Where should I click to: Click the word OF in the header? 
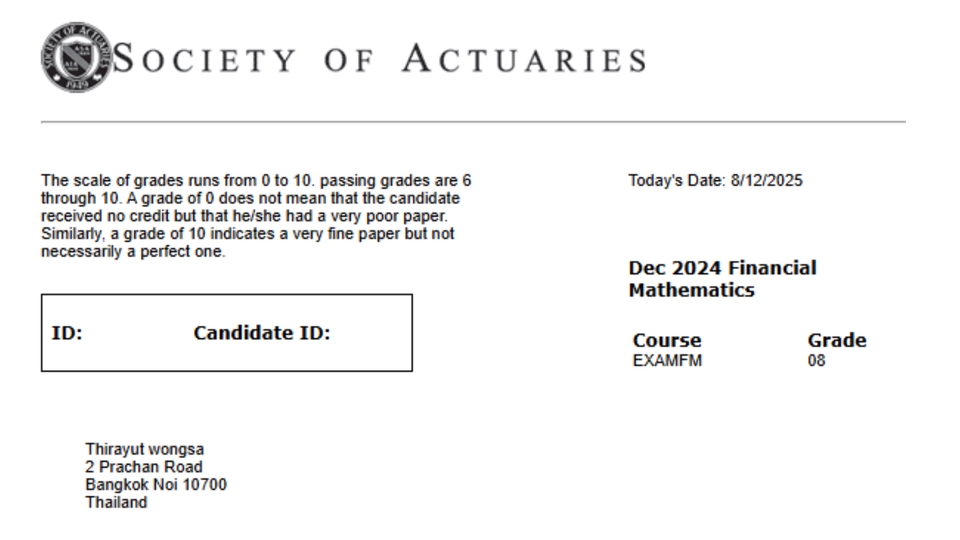pyautogui.click(x=349, y=60)
